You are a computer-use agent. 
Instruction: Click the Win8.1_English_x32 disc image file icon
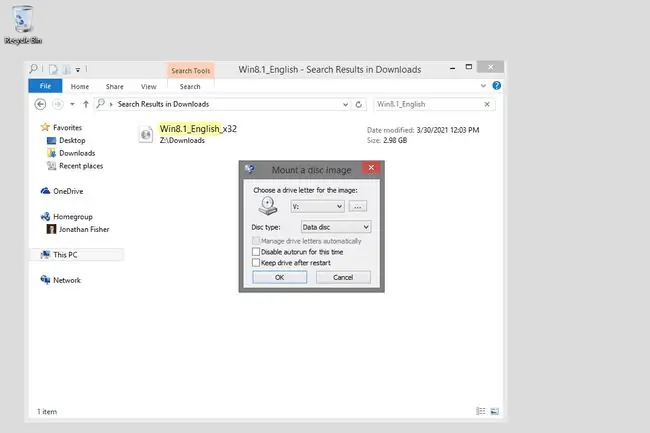(x=146, y=134)
